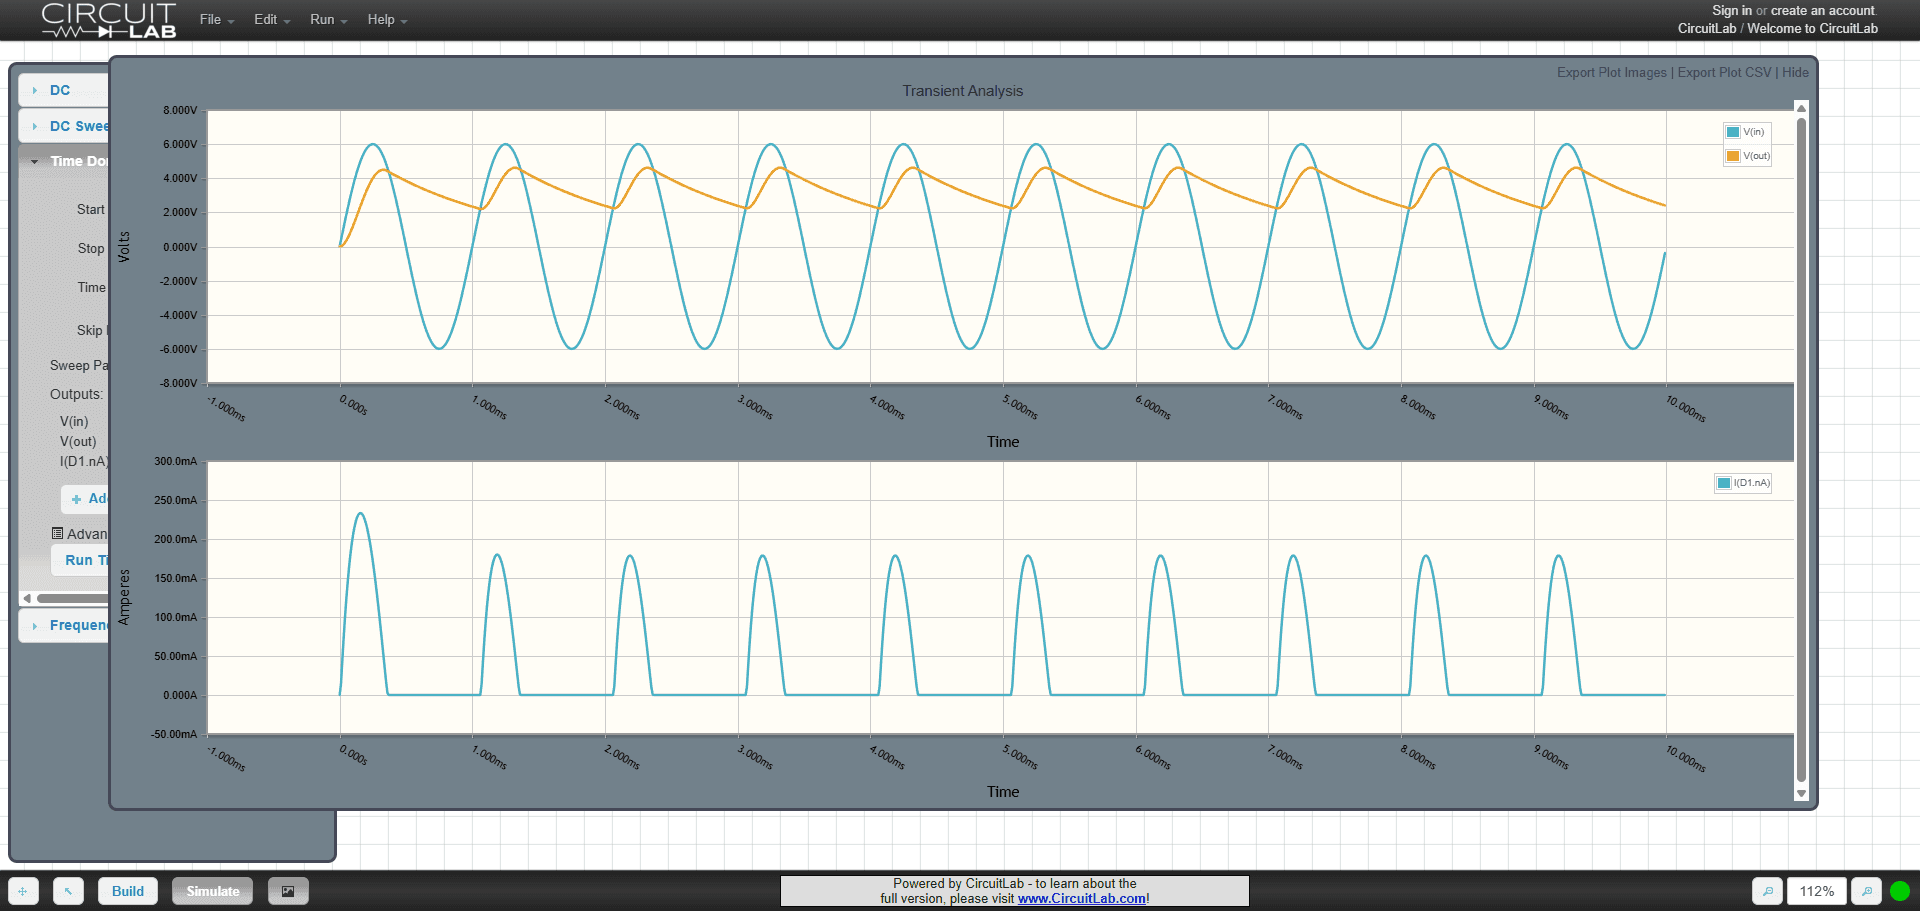The width and height of the screenshot is (1920, 911).
Task: Click the plus icon on Add output
Action: point(76,499)
